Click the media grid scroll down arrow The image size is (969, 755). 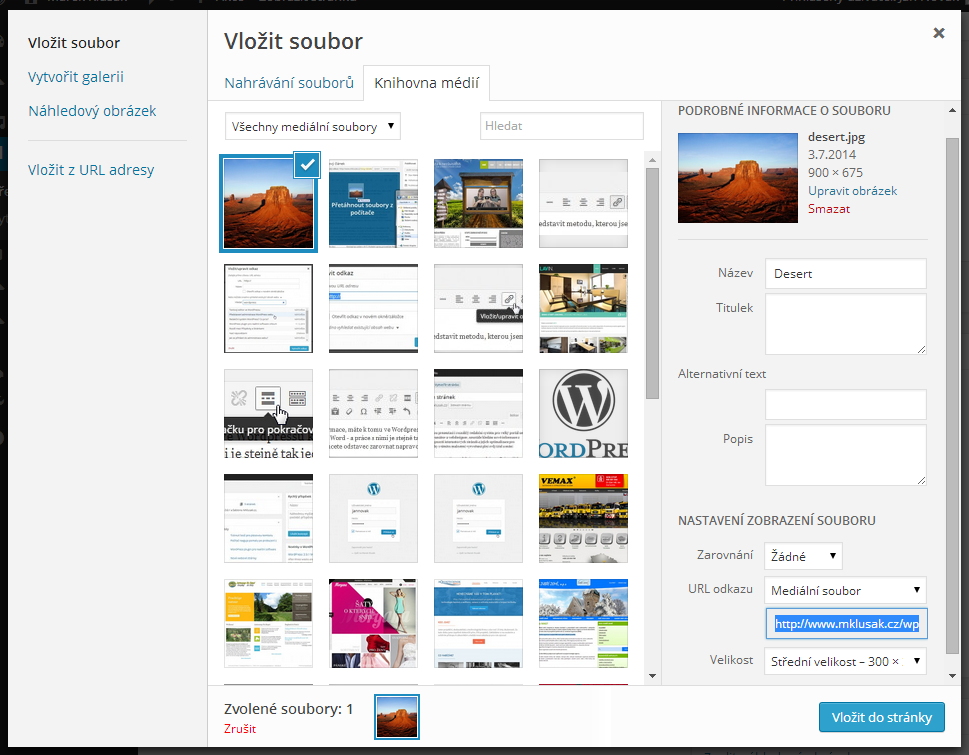pyautogui.click(x=652, y=676)
